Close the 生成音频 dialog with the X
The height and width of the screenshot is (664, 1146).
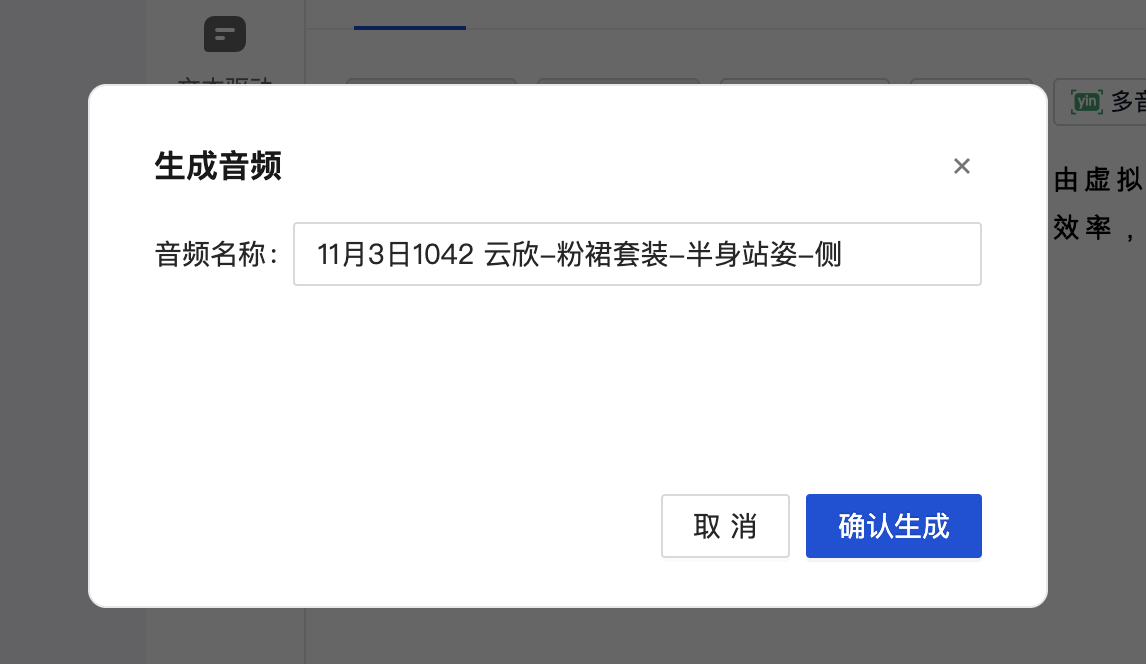(962, 166)
